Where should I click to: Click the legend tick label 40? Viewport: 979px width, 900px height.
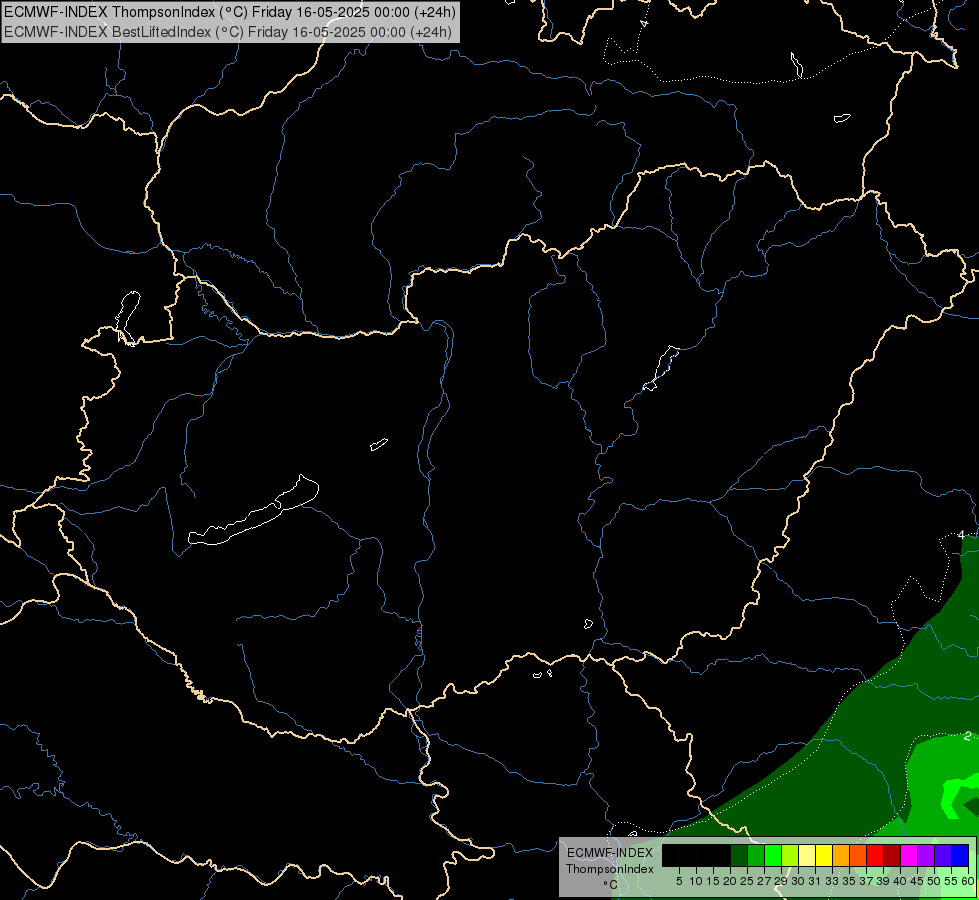click(900, 881)
